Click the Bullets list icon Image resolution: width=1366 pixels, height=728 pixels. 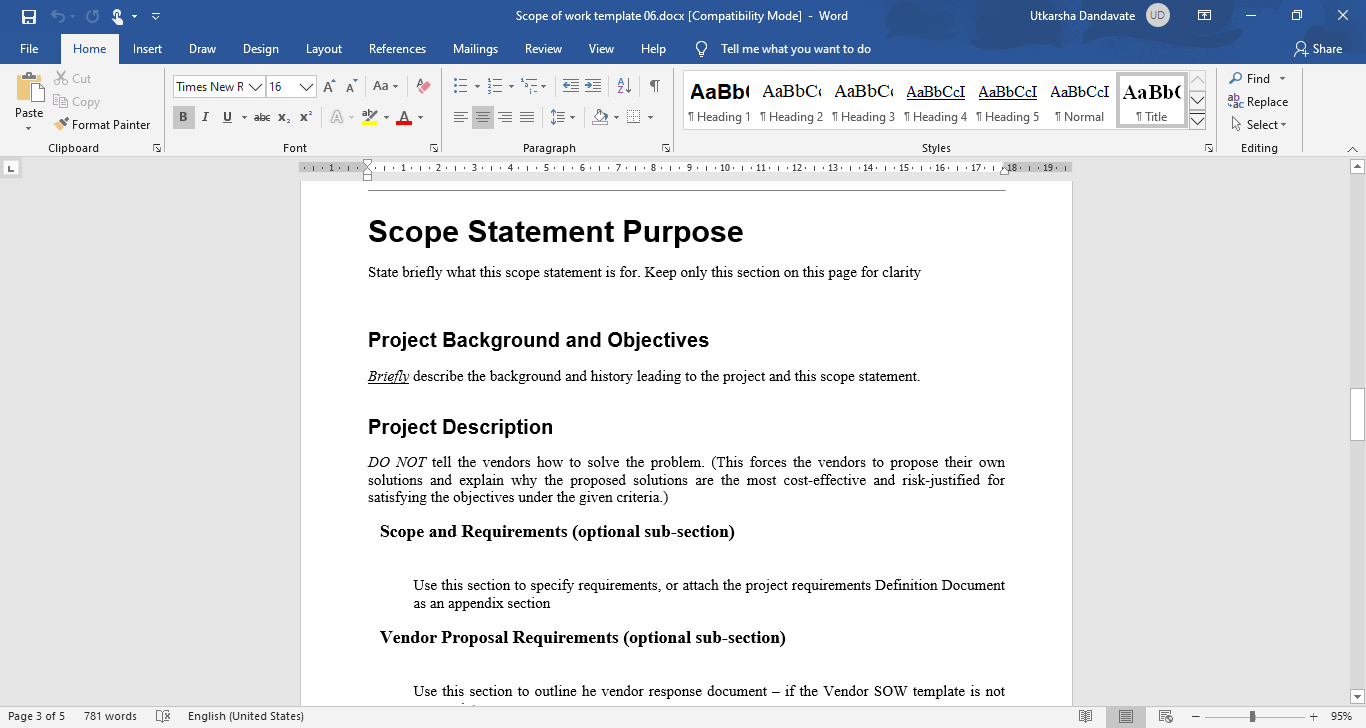pyautogui.click(x=460, y=87)
